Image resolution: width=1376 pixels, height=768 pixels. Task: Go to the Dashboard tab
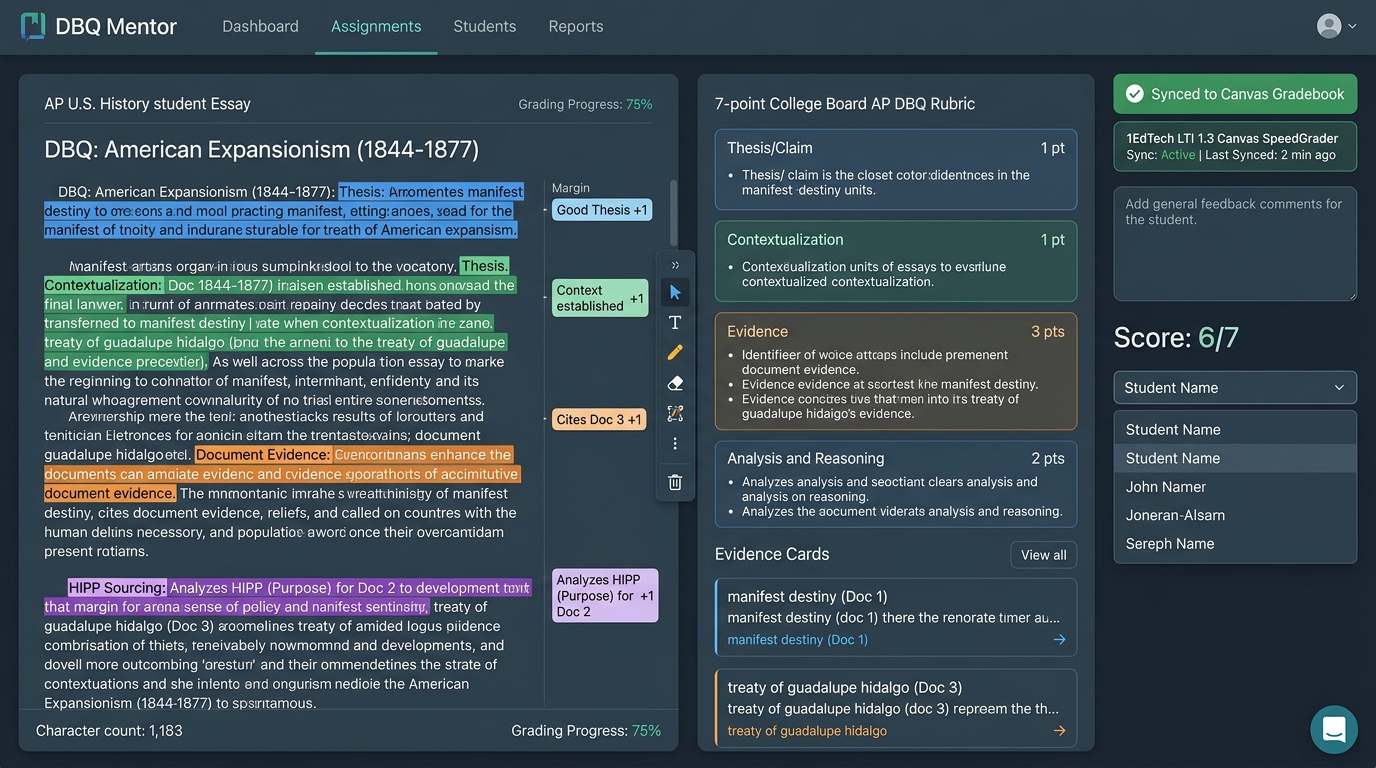click(260, 27)
